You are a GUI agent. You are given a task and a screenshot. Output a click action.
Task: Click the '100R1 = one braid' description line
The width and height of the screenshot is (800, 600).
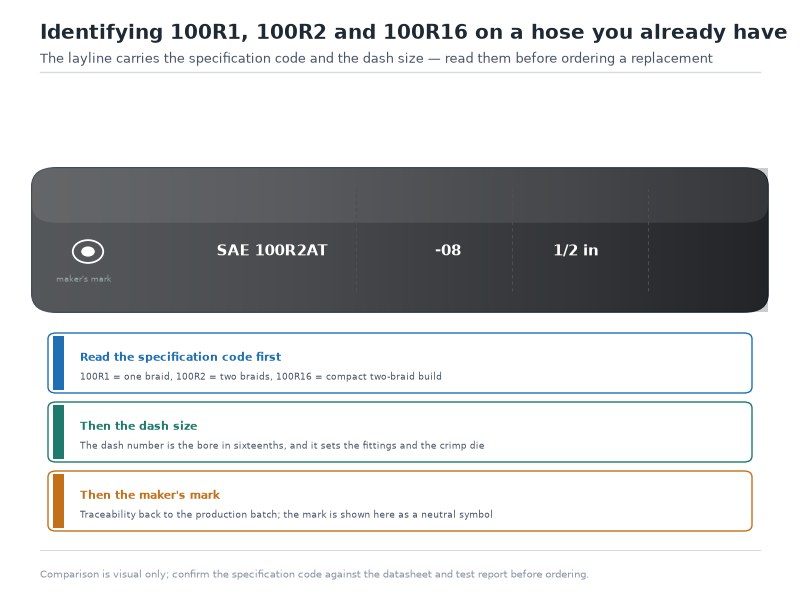[261, 377]
